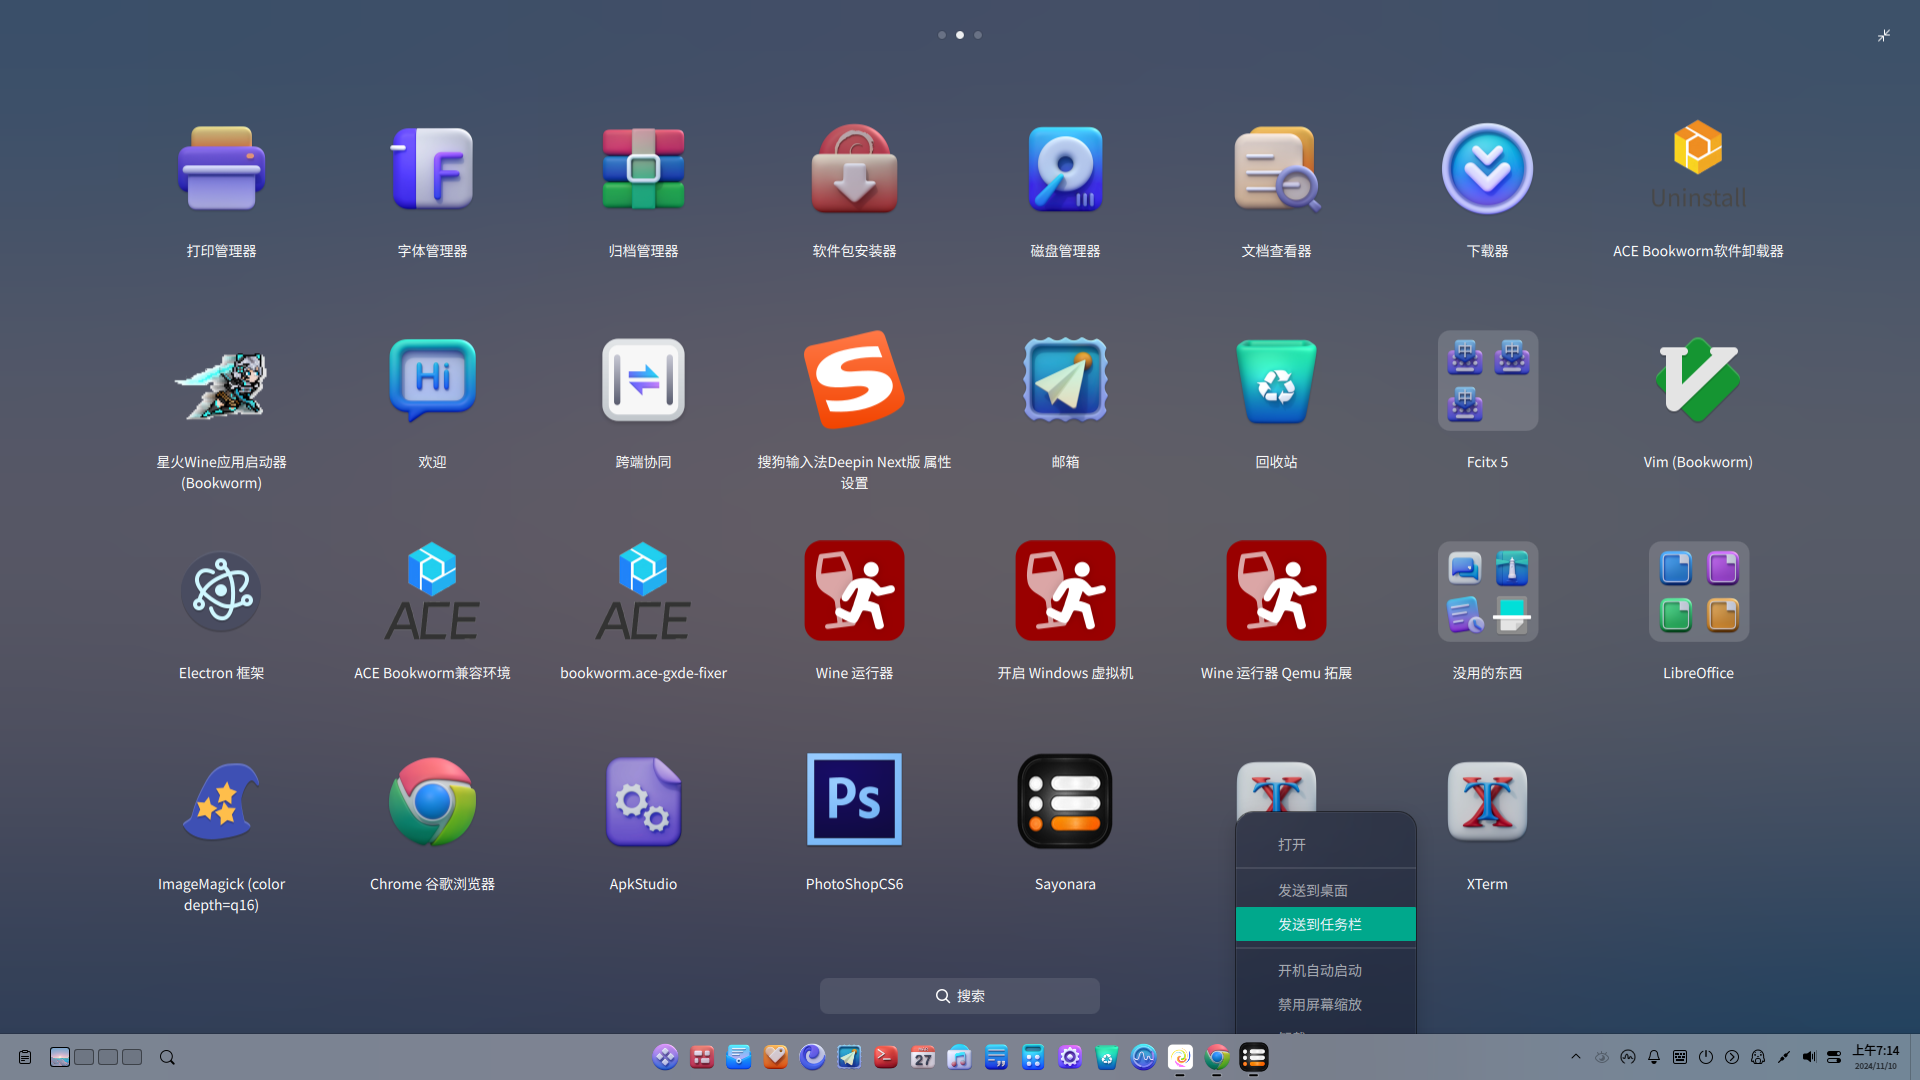Launch Chrome 谷歌浏览器 from launcher grid
The width and height of the screenshot is (1920, 1080).
point(432,802)
